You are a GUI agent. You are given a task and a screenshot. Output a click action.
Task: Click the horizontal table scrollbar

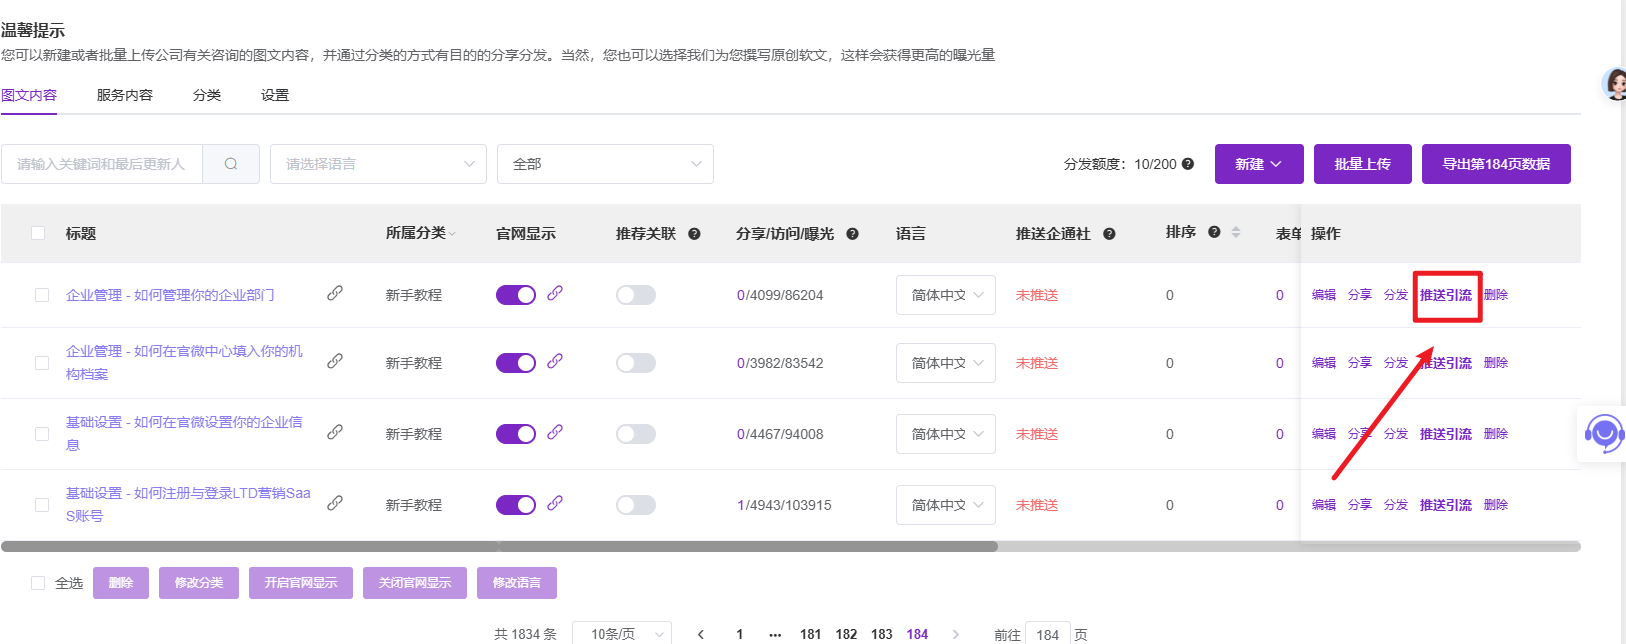coord(500,547)
